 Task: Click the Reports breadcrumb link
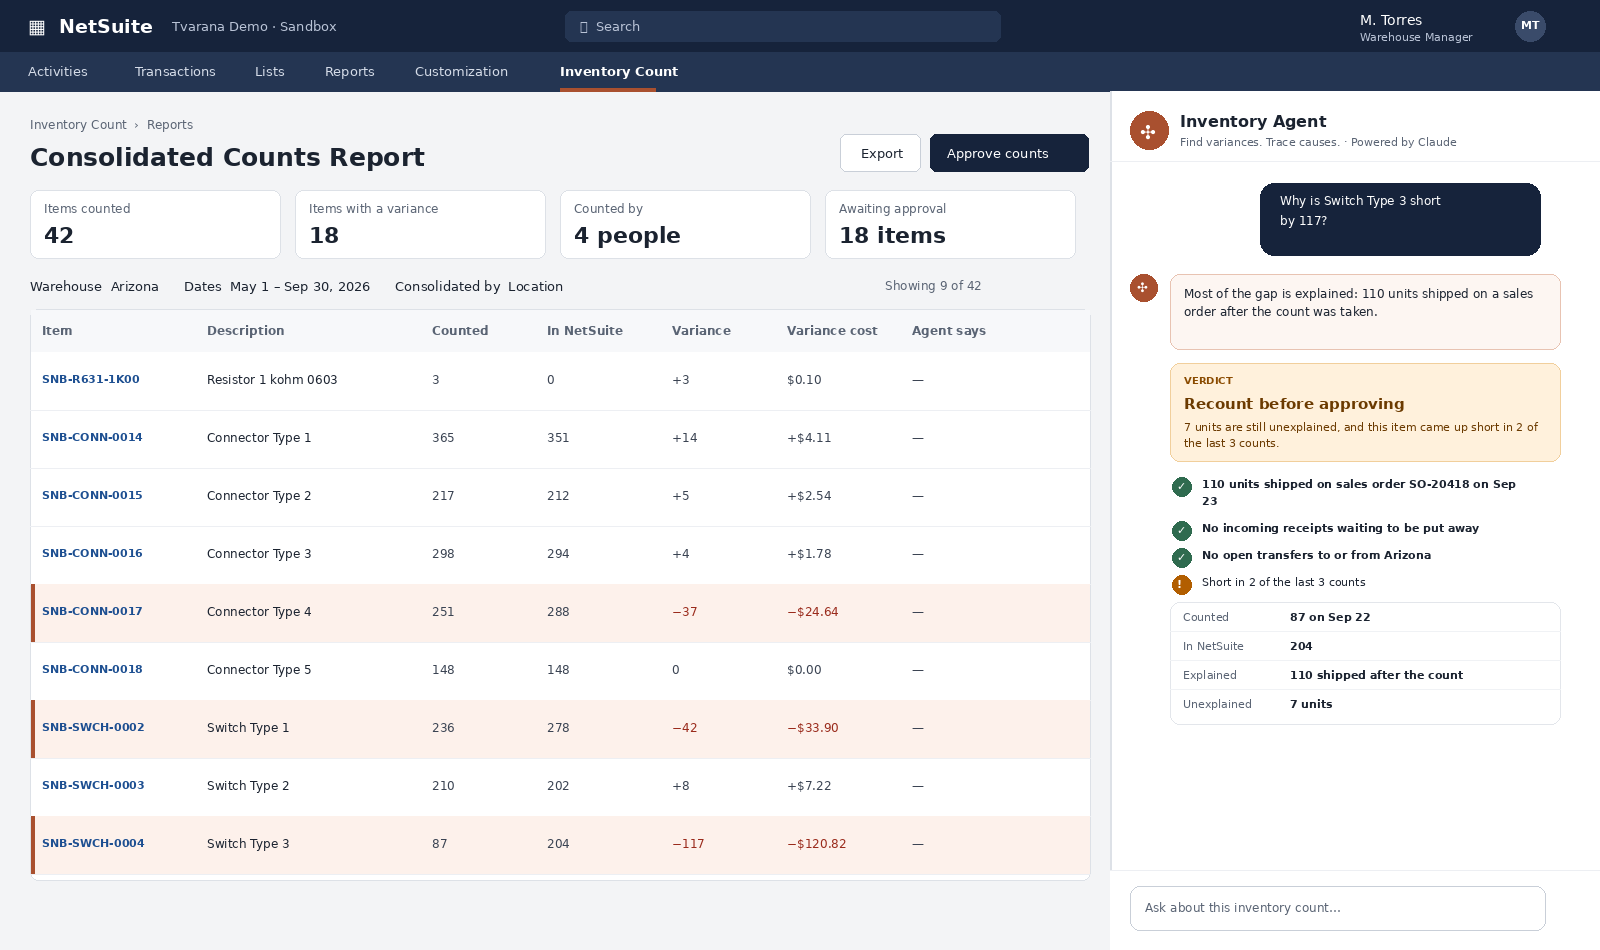pyautogui.click(x=170, y=125)
